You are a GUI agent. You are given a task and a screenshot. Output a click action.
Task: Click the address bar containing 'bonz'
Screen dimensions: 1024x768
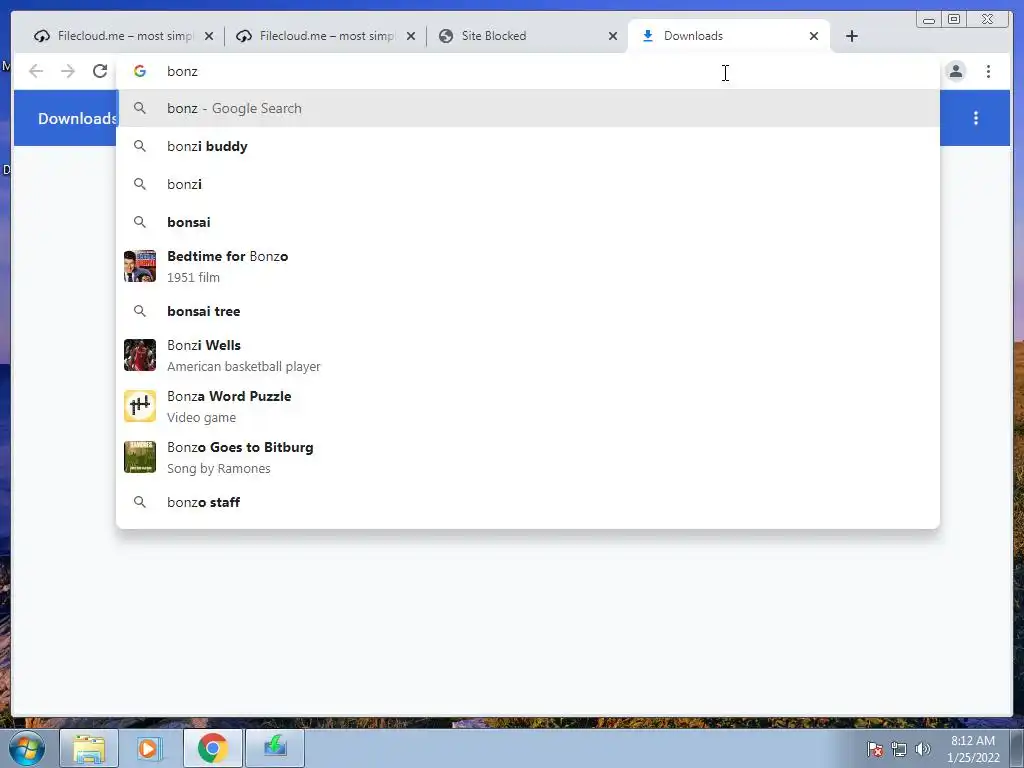point(528,71)
